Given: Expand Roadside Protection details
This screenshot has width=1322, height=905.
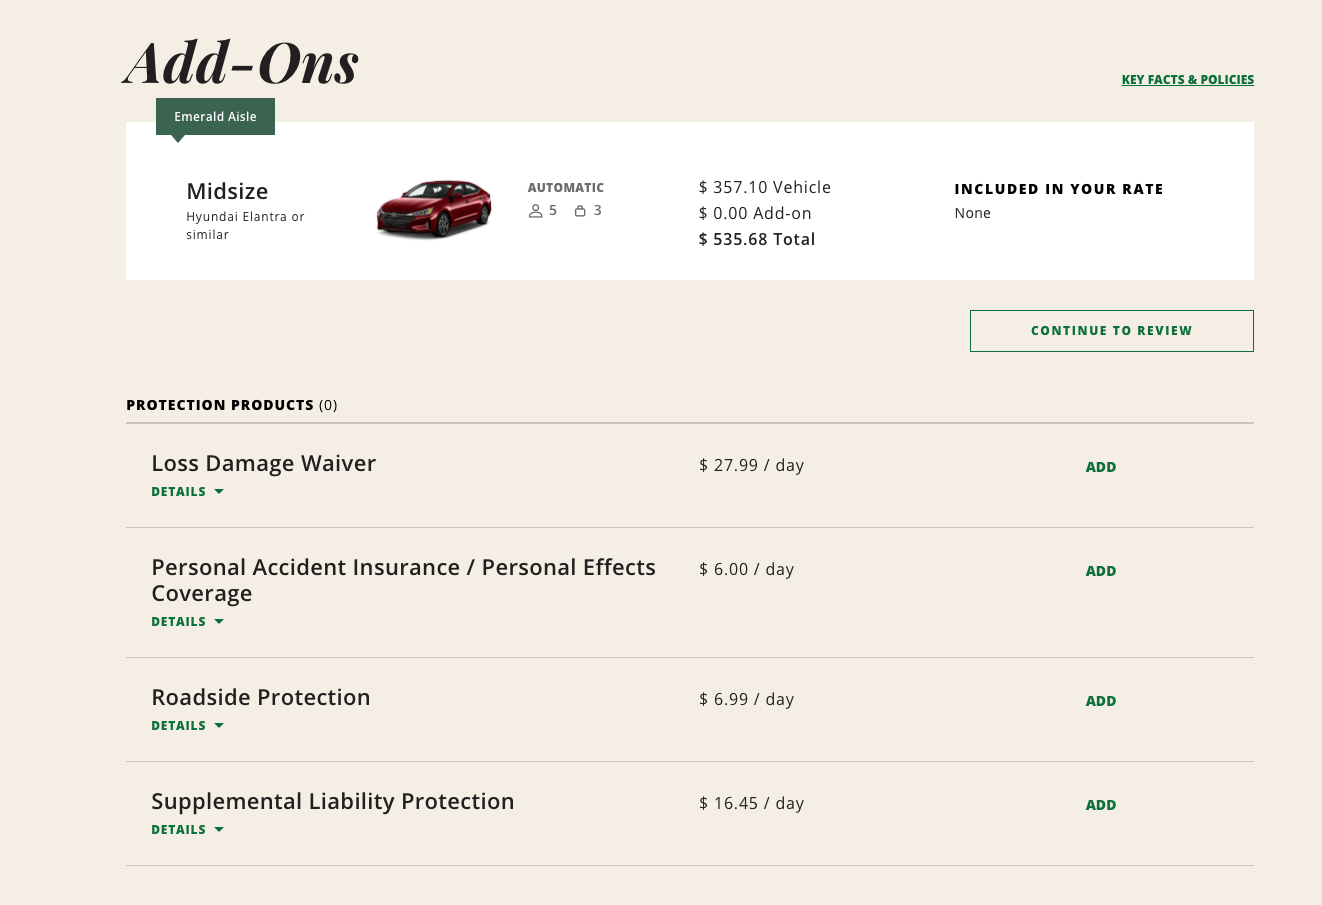Looking at the screenshot, I should coord(187,726).
